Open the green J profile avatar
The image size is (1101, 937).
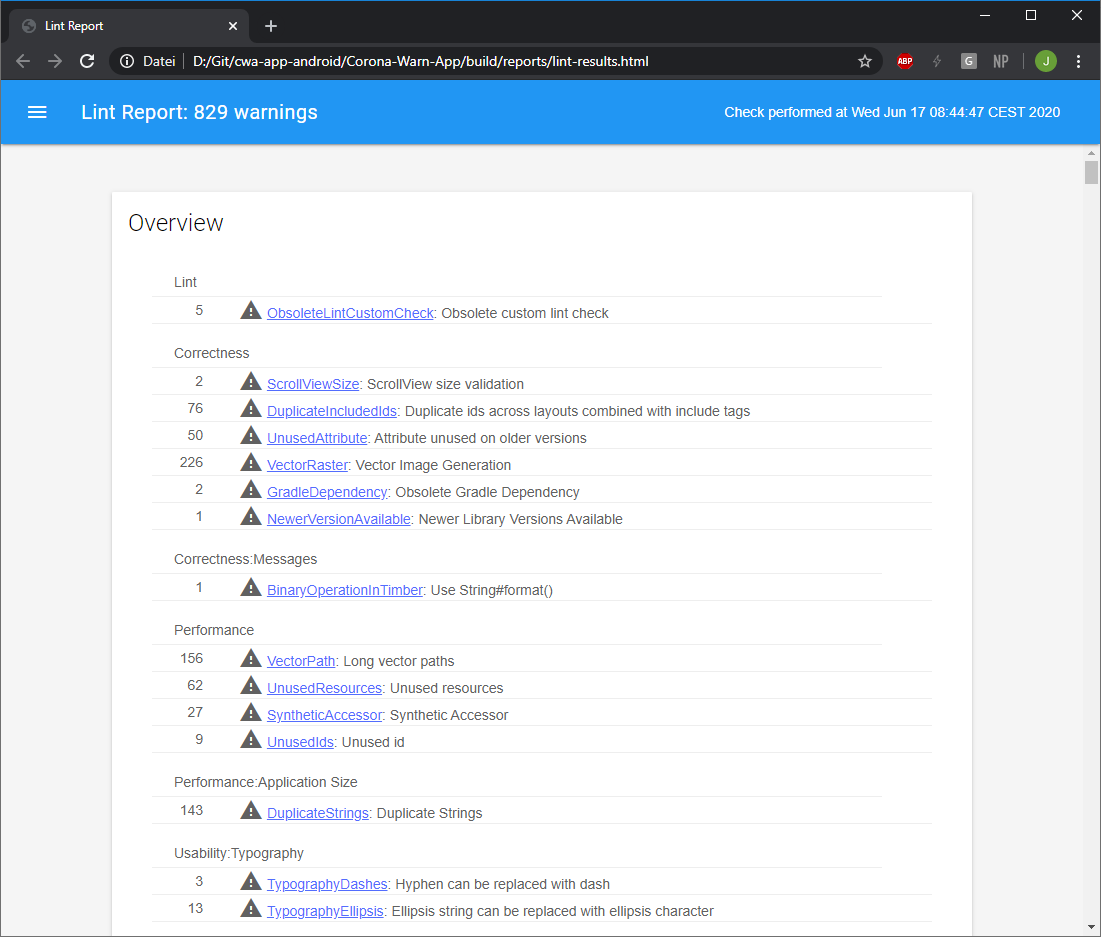point(1046,61)
